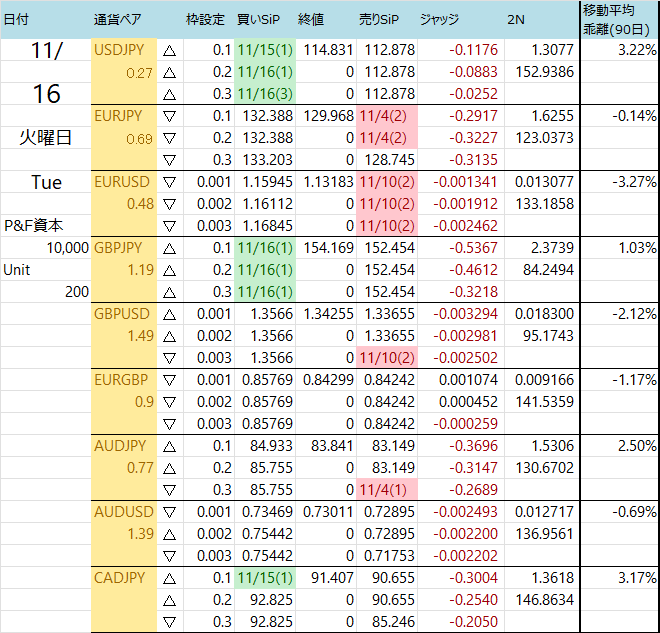Click the 2N column header

click(516, 19)
